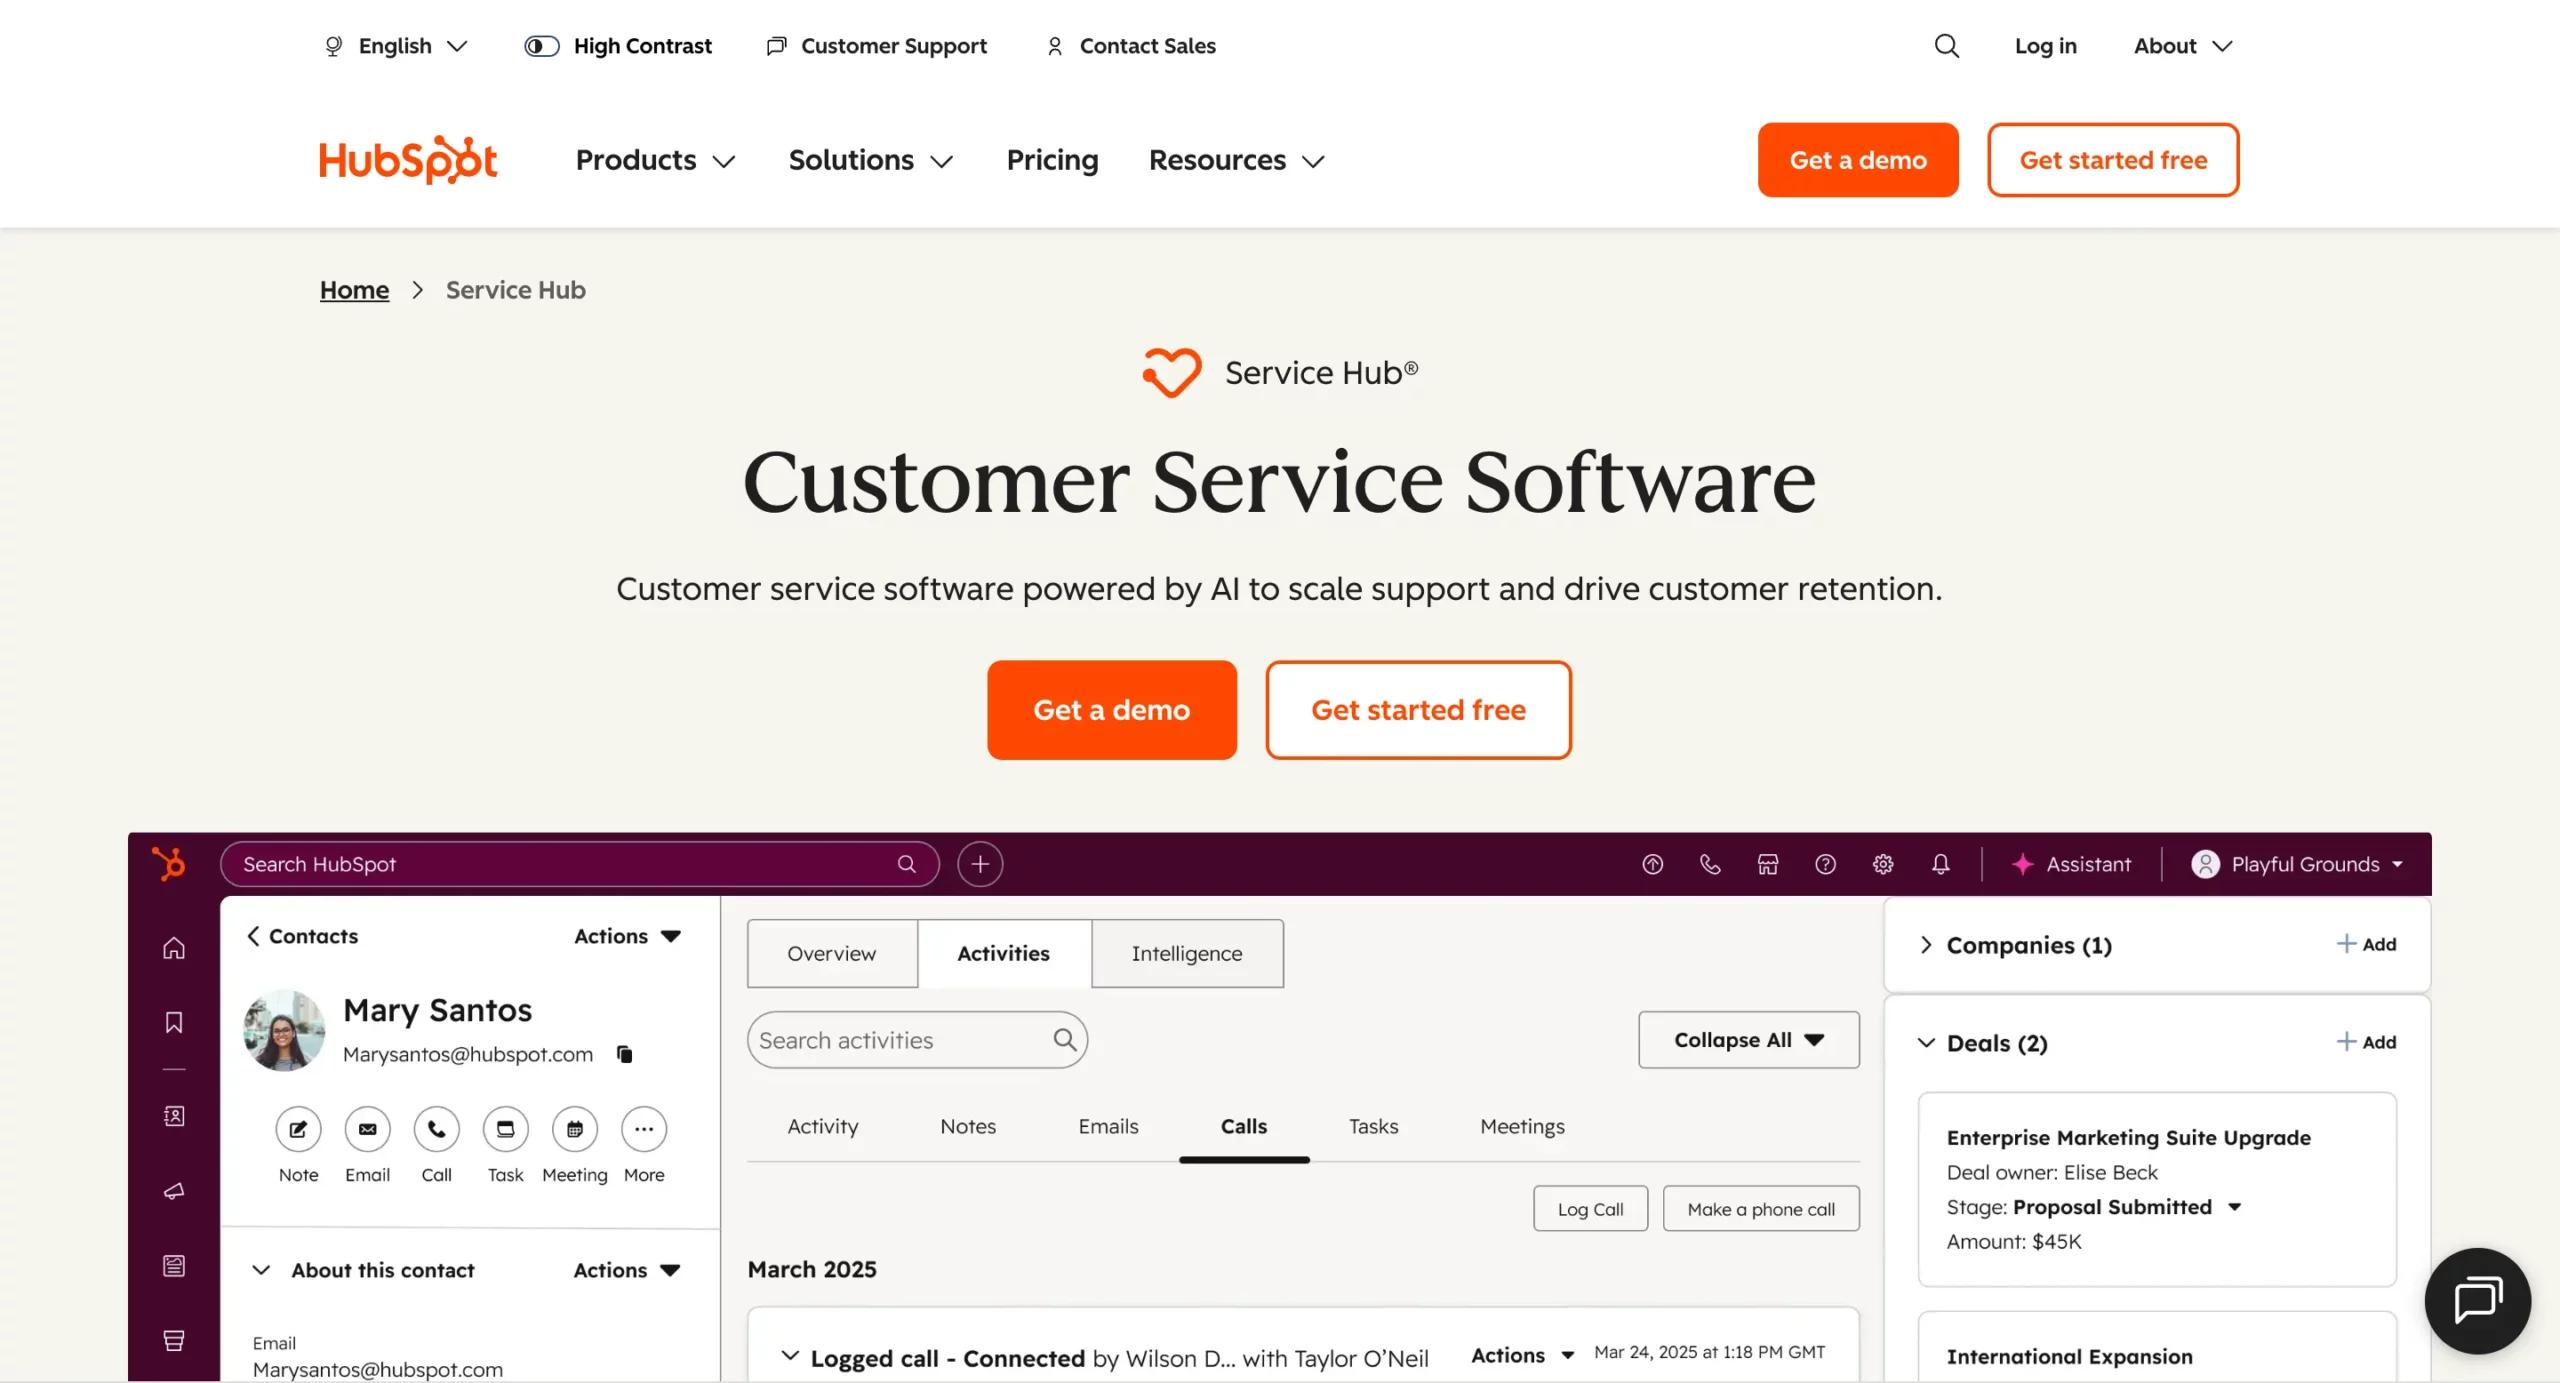This screenshot has width=2560, height=1383.
Task: Click Get a demo in header
Action: 1858,160
